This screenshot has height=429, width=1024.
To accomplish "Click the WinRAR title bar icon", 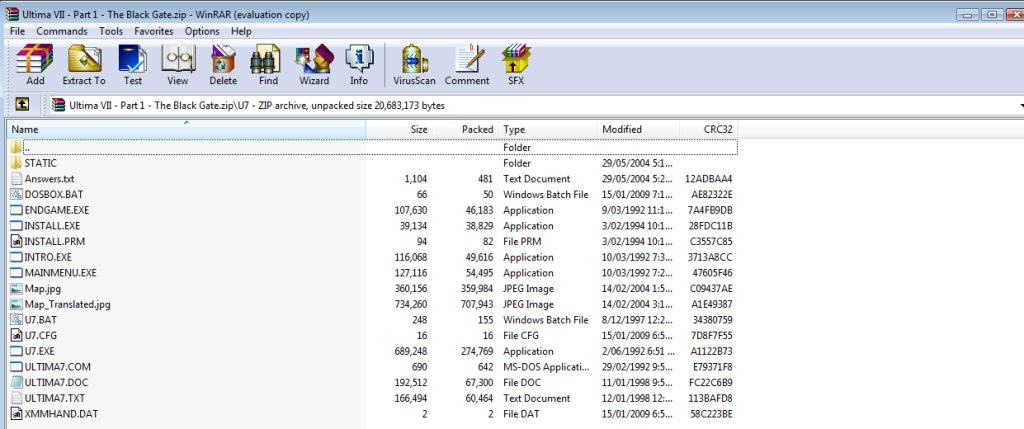I will (11, 14).
